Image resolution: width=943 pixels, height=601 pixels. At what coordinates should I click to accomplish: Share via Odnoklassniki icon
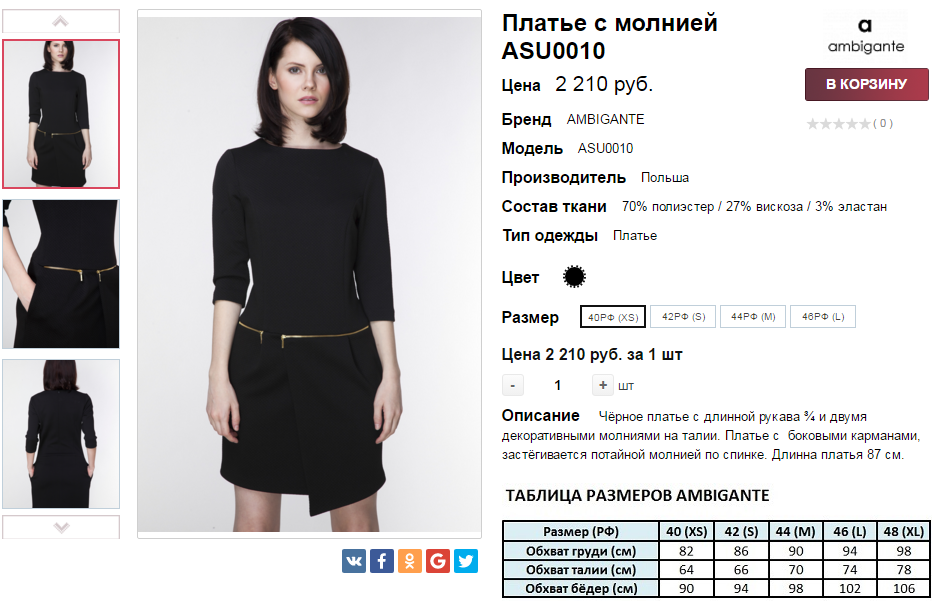pyautogui.click(x=410, y=561)
